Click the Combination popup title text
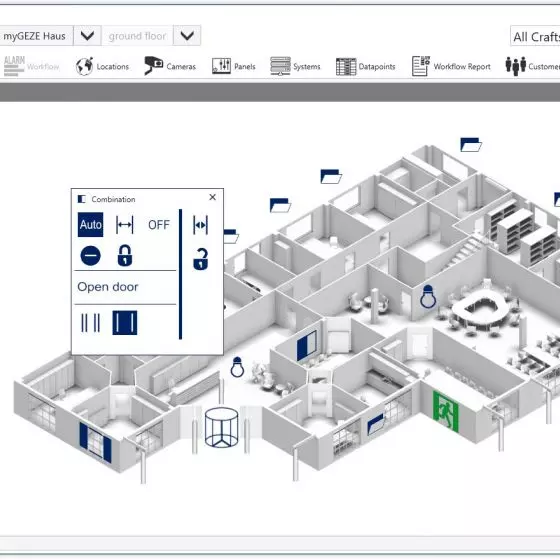 113,199
